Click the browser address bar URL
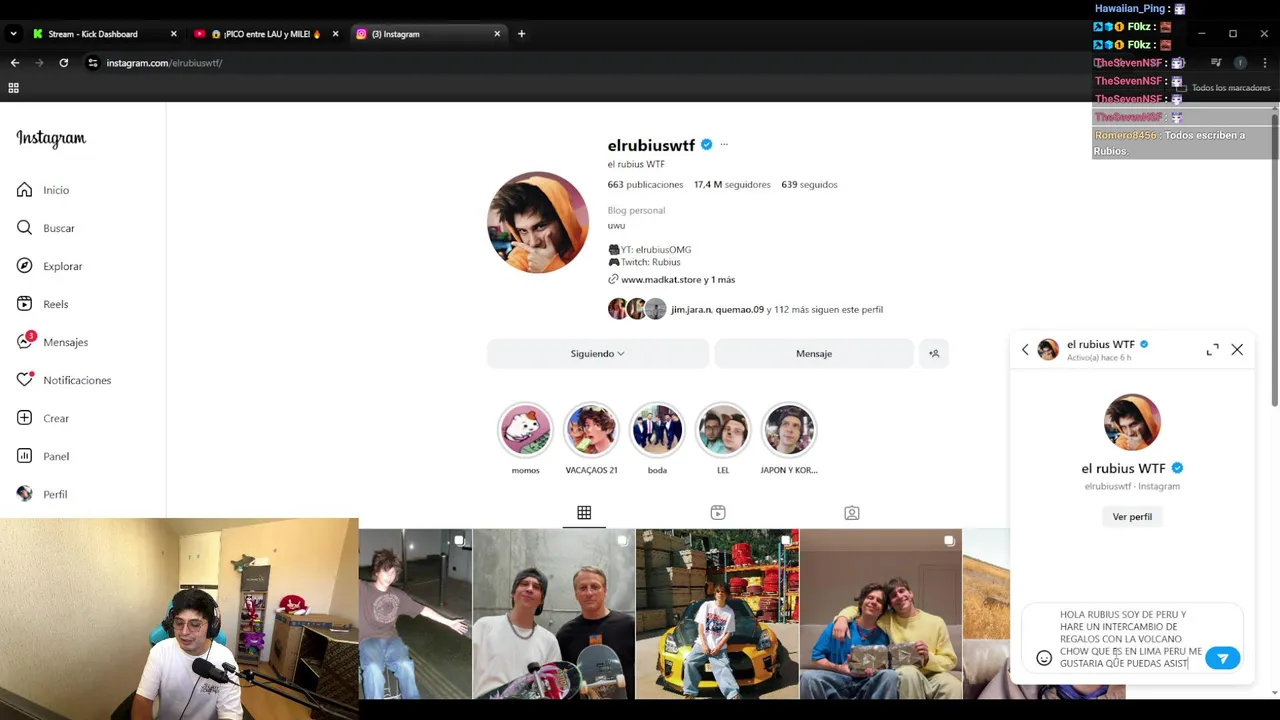Image resolution: width=1280 pixels, height=720 pixels. click(x=164, y=63)
